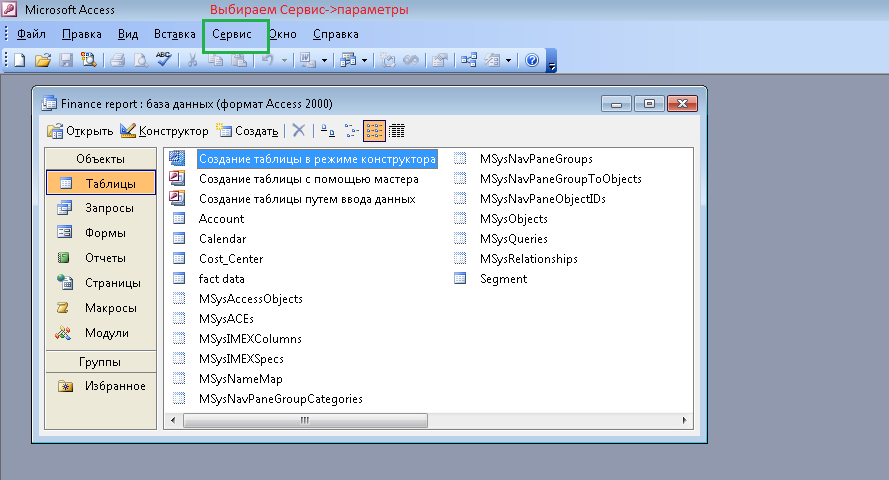Open Избранное group
The height and width of the screenshot is (480, 889).
point(101,386)
